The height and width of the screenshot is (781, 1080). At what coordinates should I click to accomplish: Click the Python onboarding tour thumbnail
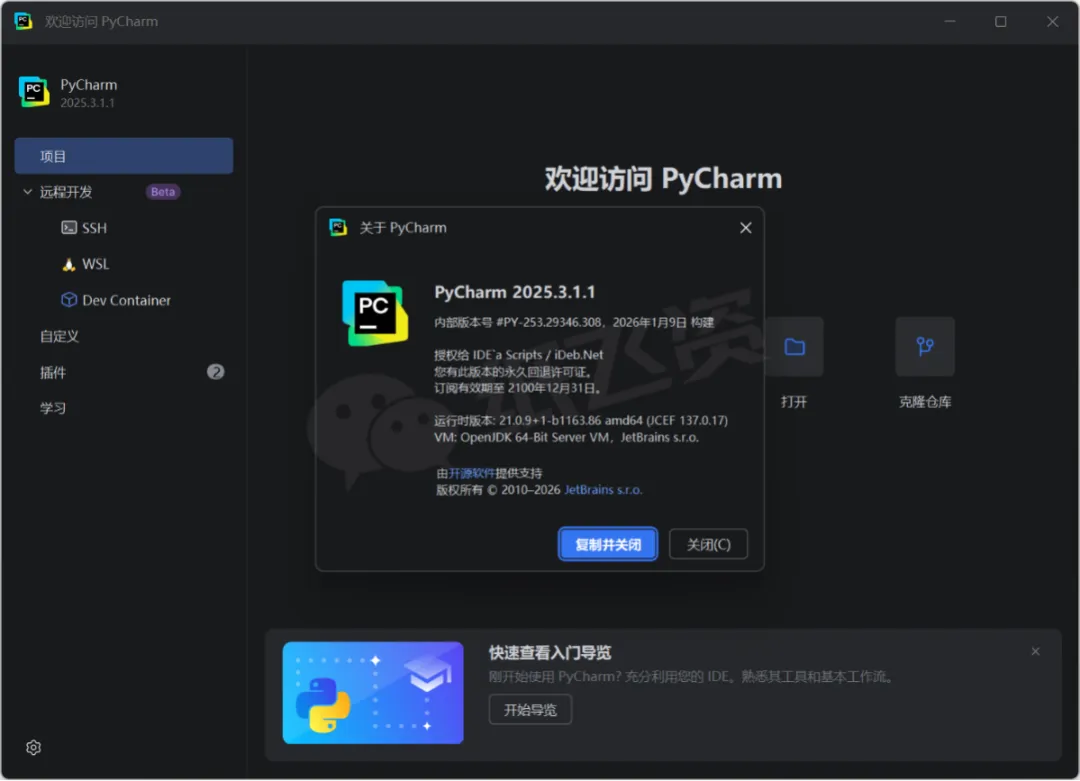pos(373,693)
